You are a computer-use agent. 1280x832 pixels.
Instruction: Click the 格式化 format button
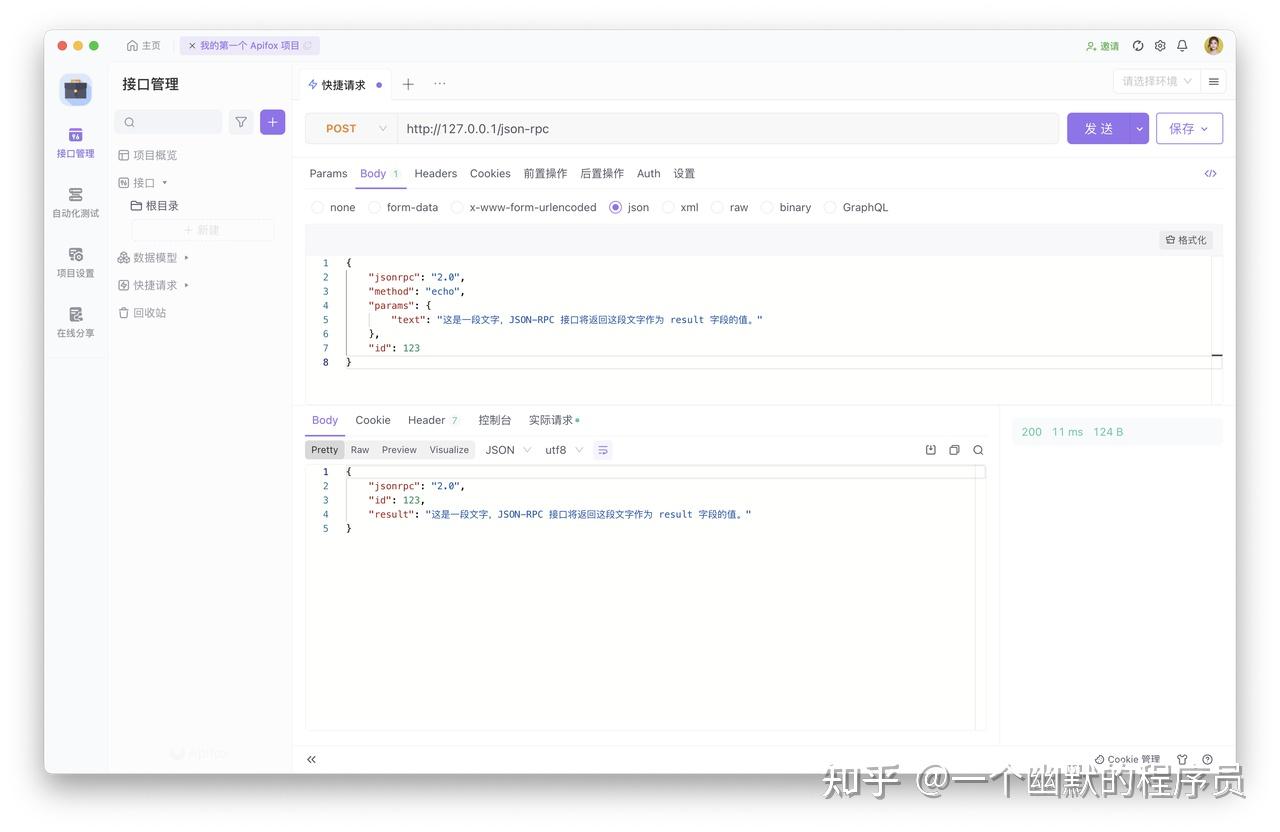click(x=1186, y=240)
